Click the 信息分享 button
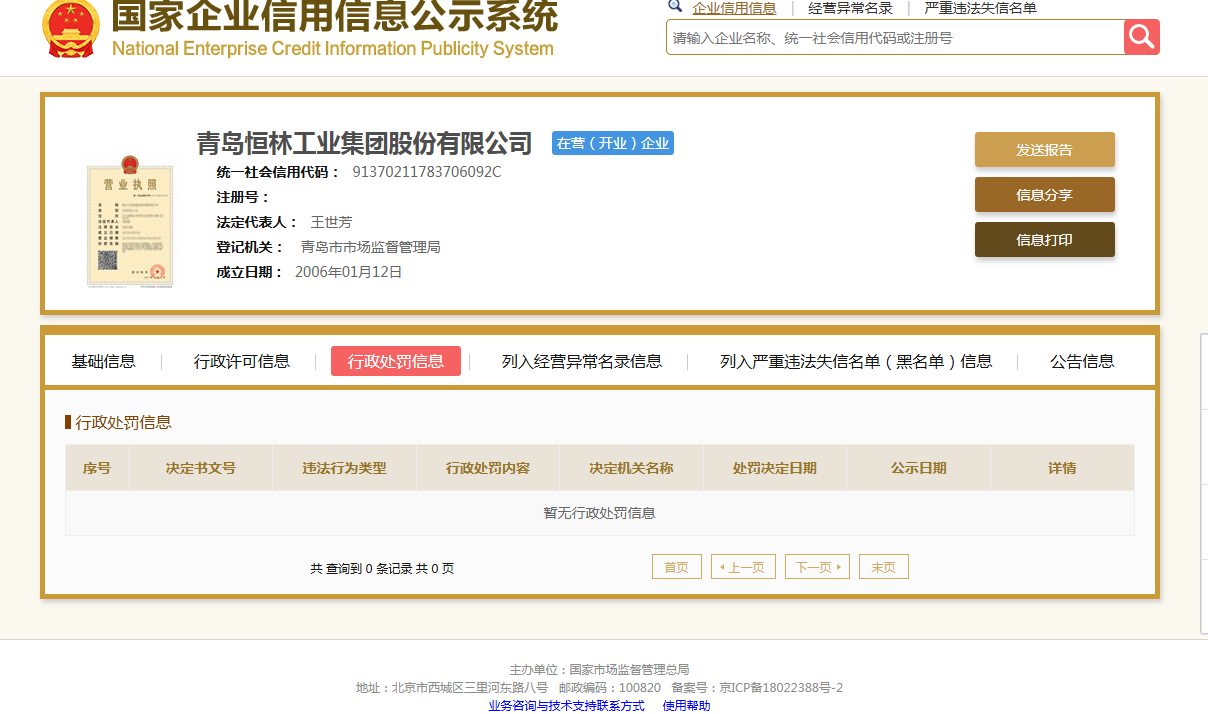The image size is (1208, 714). (1045, 195)
